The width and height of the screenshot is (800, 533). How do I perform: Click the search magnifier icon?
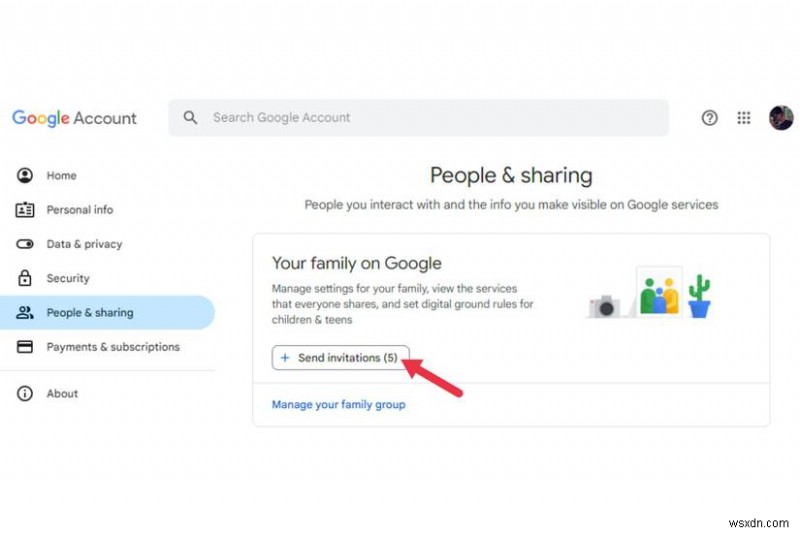(190, 118)
